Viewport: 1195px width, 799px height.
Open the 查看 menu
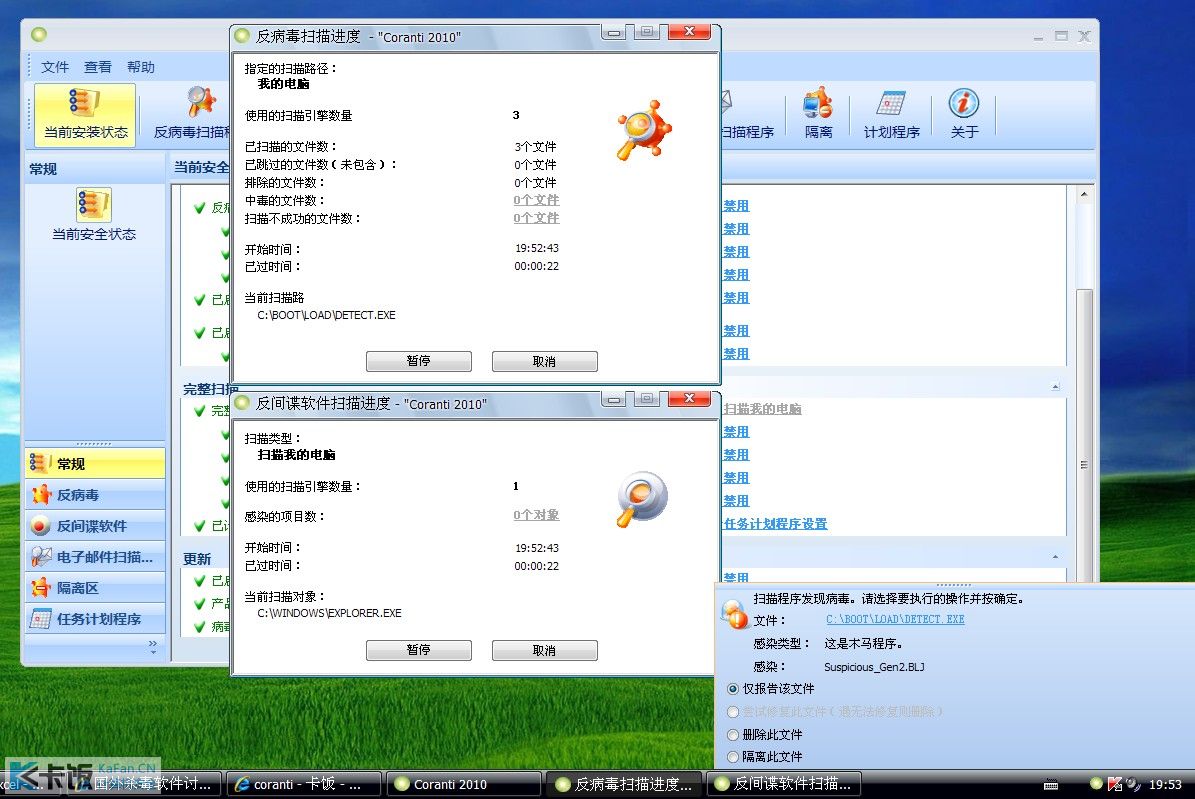pyautogui.click(x=98, y=67)
